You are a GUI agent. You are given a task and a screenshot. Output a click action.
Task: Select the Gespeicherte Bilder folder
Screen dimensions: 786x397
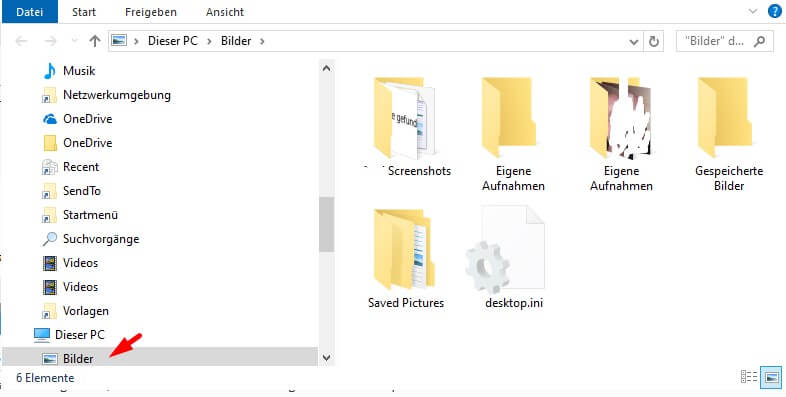click(729, 133)
